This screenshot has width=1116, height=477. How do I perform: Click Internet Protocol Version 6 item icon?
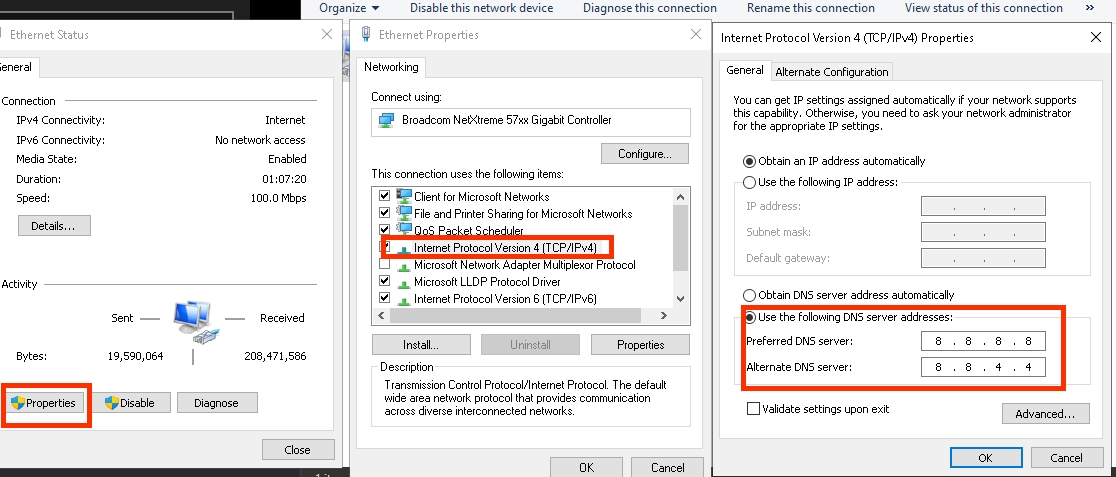click(x=404, y=300)
